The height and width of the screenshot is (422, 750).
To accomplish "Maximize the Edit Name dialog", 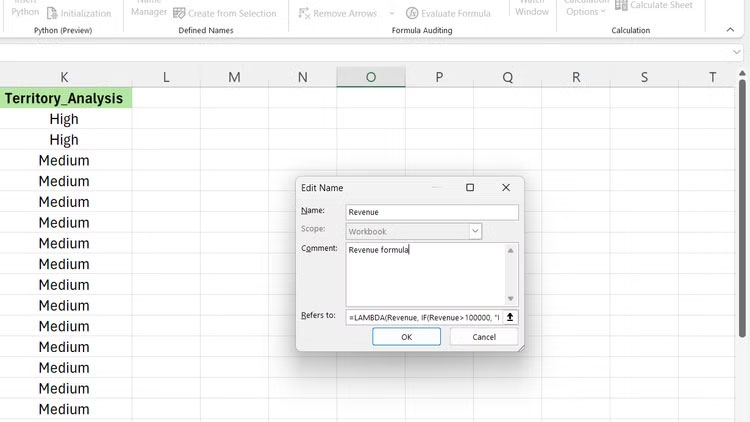I will point(470,187).
